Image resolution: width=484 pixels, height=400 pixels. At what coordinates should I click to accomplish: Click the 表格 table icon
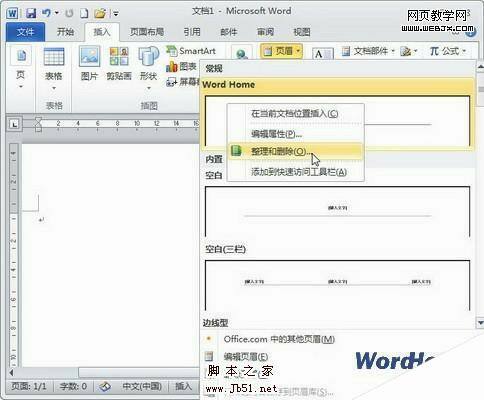pyautogui.click(x=54, y=57)
